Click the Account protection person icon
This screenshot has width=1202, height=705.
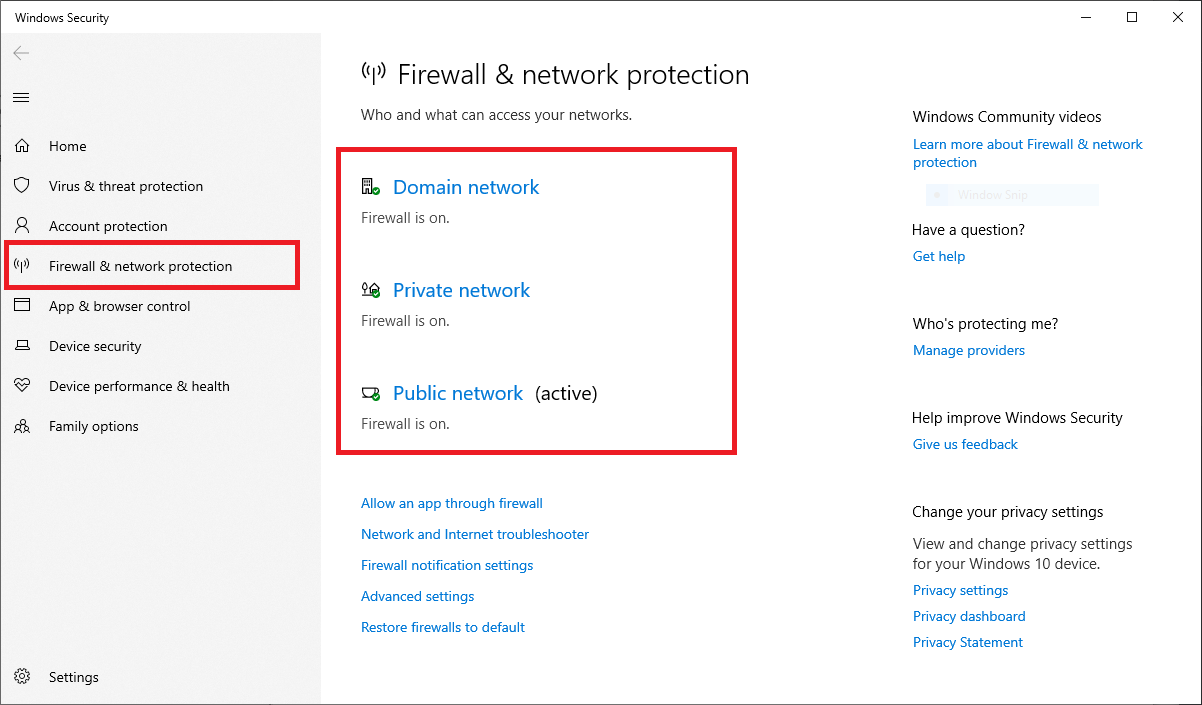(x=22, y=226)
